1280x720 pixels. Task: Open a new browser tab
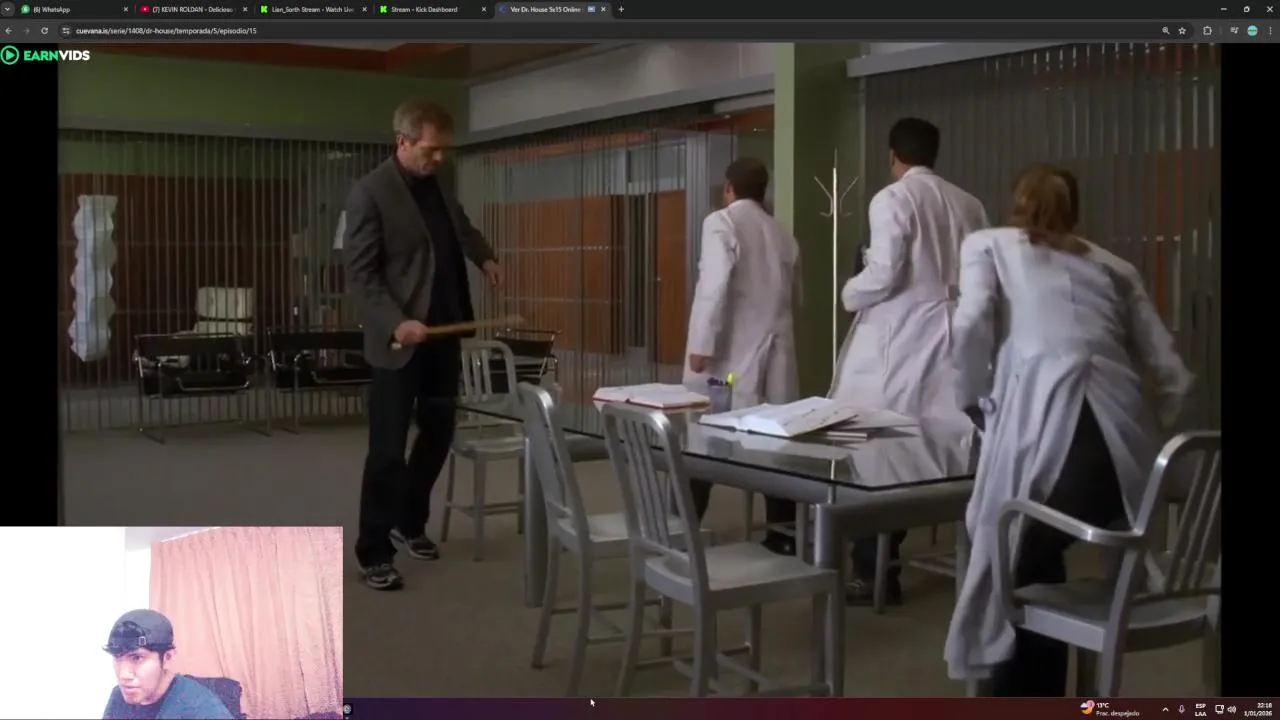pyautogui.click(x=621, y=9)
